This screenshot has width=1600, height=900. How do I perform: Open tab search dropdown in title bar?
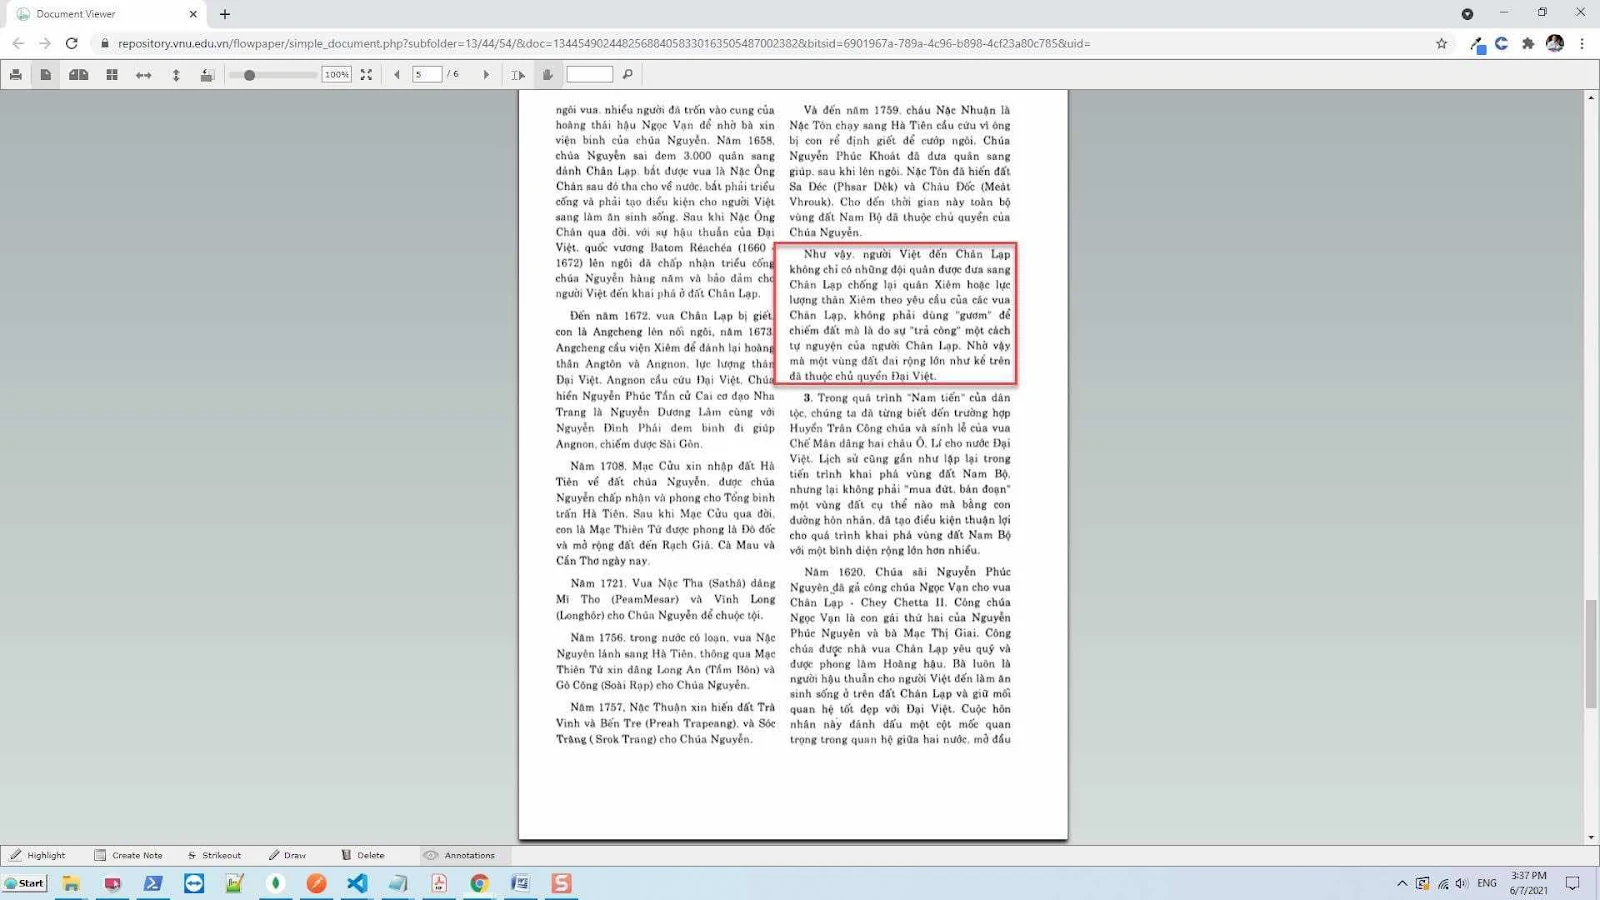(1467, 14)
